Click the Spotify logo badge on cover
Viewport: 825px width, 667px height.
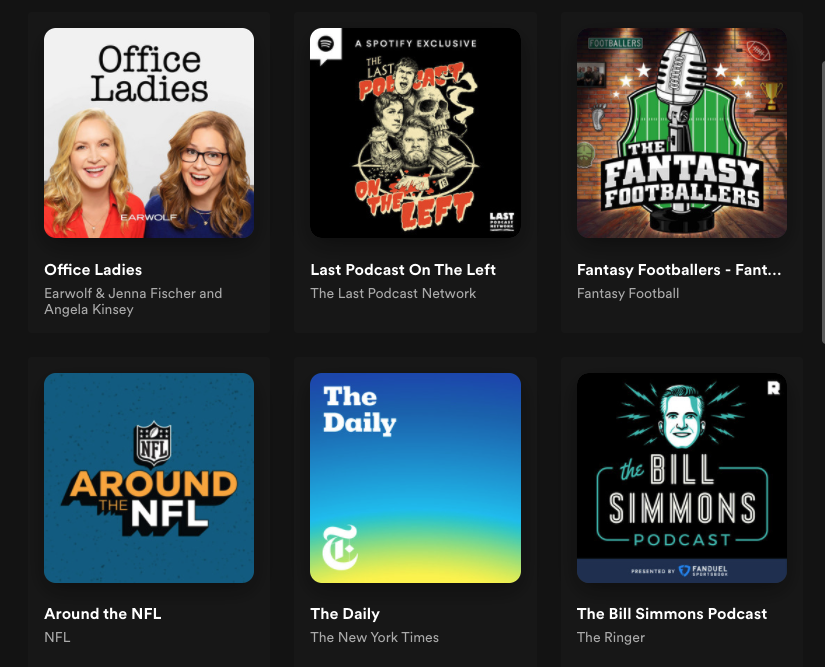[326, 46]
